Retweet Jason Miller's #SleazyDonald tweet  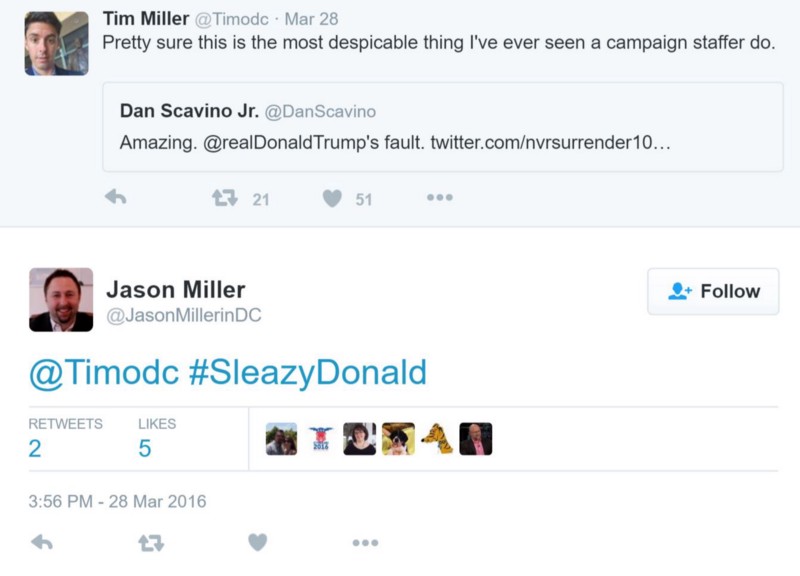[150, 542]
